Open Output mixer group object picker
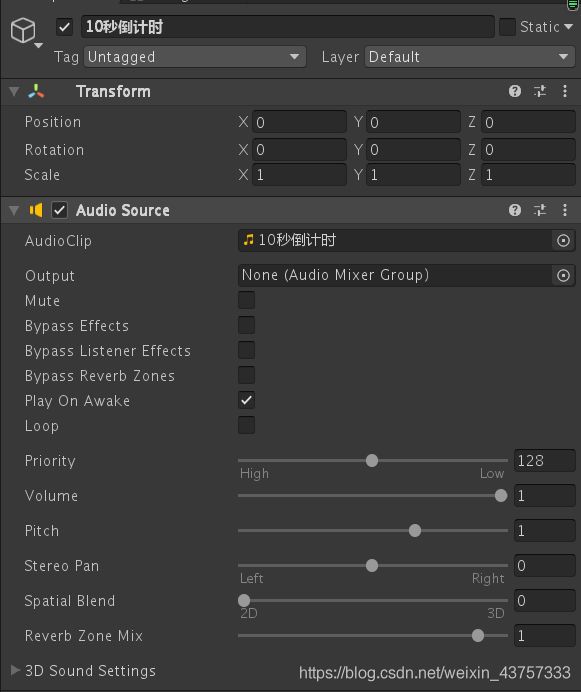This screenshot has height=692, width=581. pos(563,275)
